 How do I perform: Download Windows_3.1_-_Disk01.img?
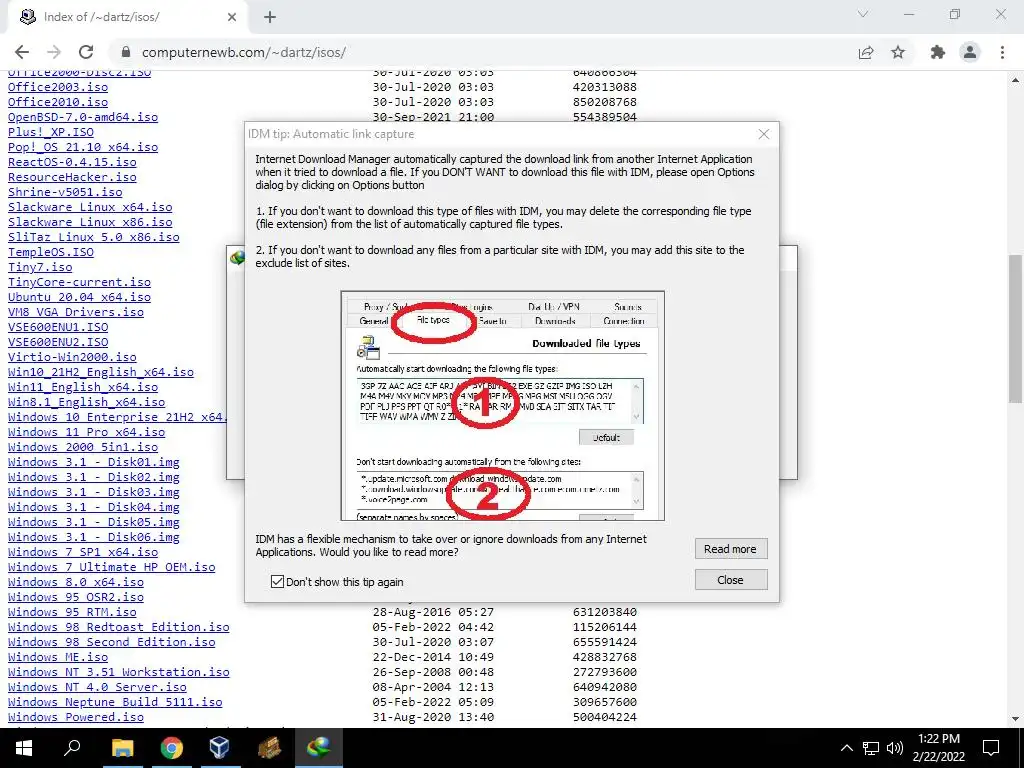click(93, 462)
